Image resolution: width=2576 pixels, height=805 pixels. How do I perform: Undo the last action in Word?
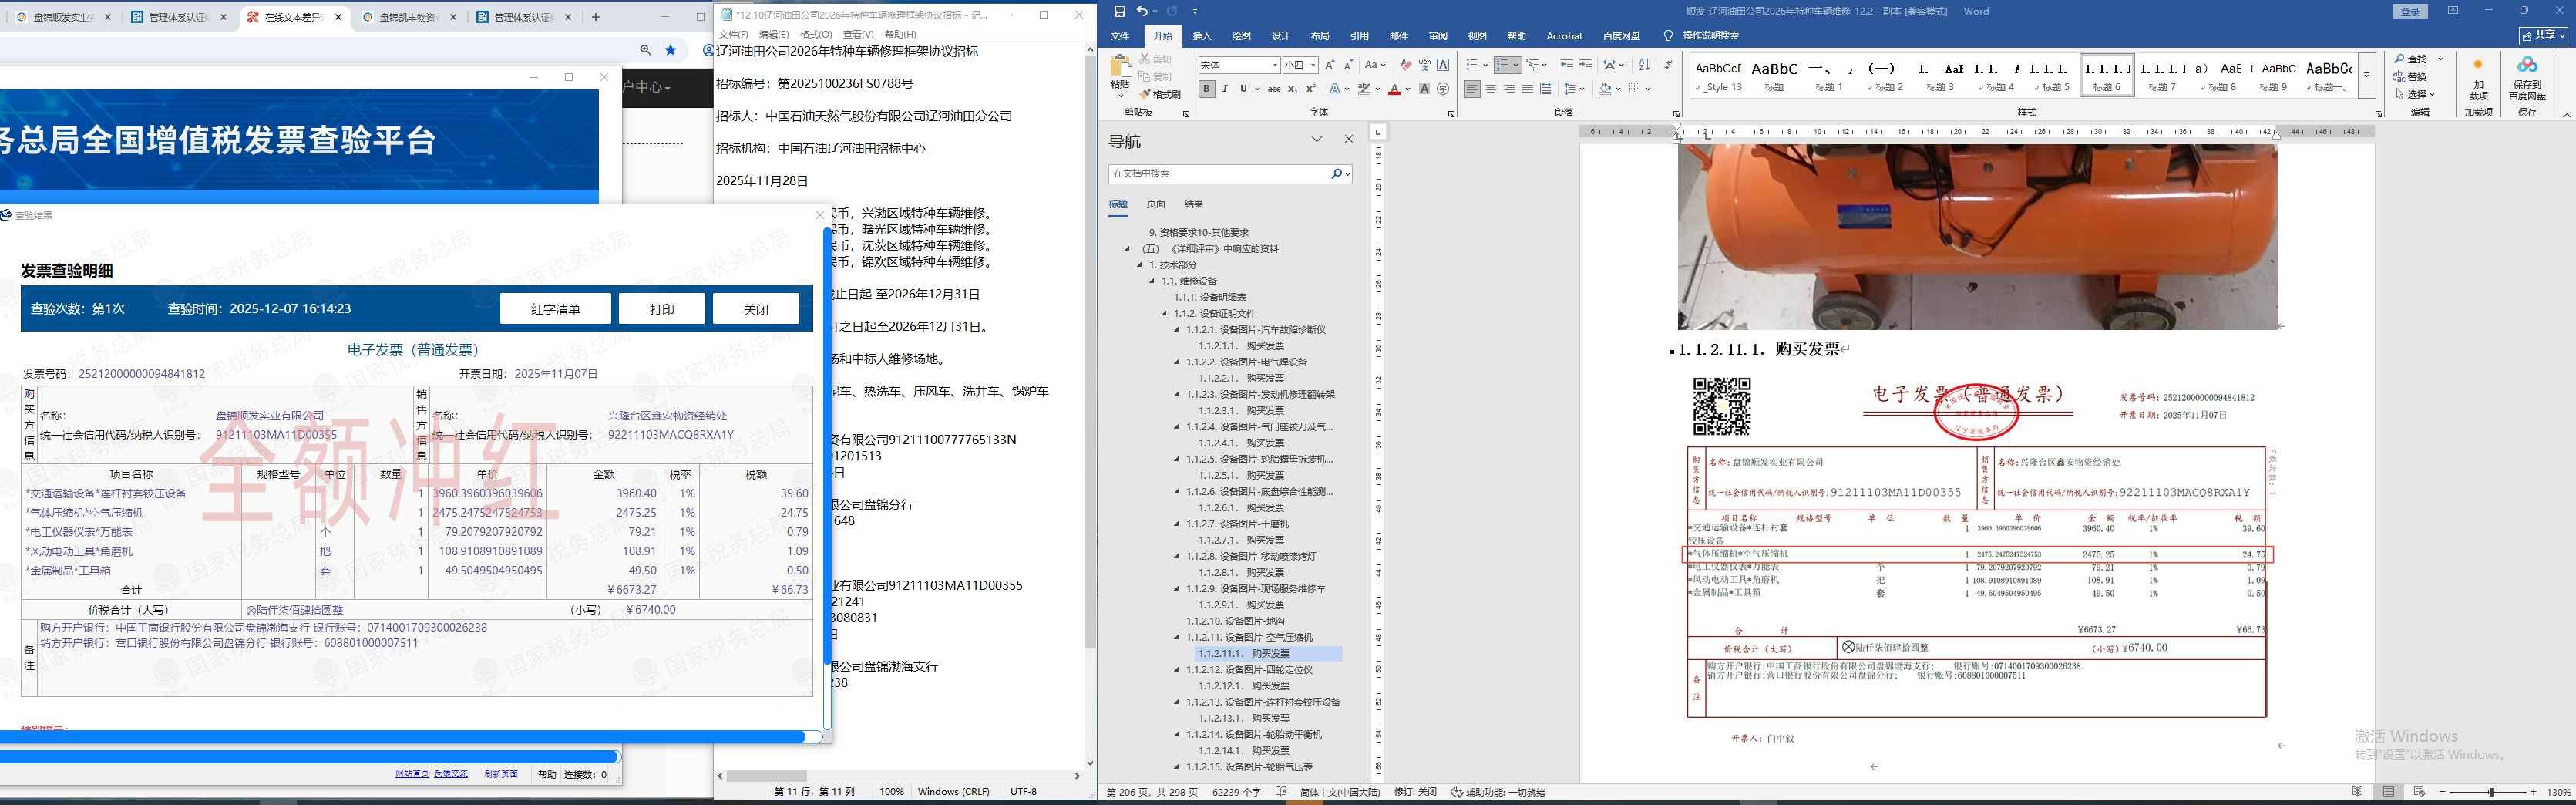(x=1142, y=11)
